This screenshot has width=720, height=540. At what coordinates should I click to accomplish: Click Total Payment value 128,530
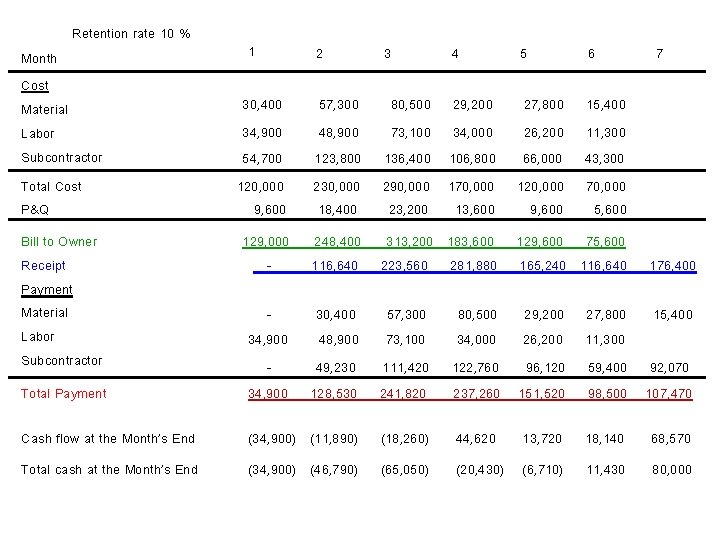click(x=334, y=394)
